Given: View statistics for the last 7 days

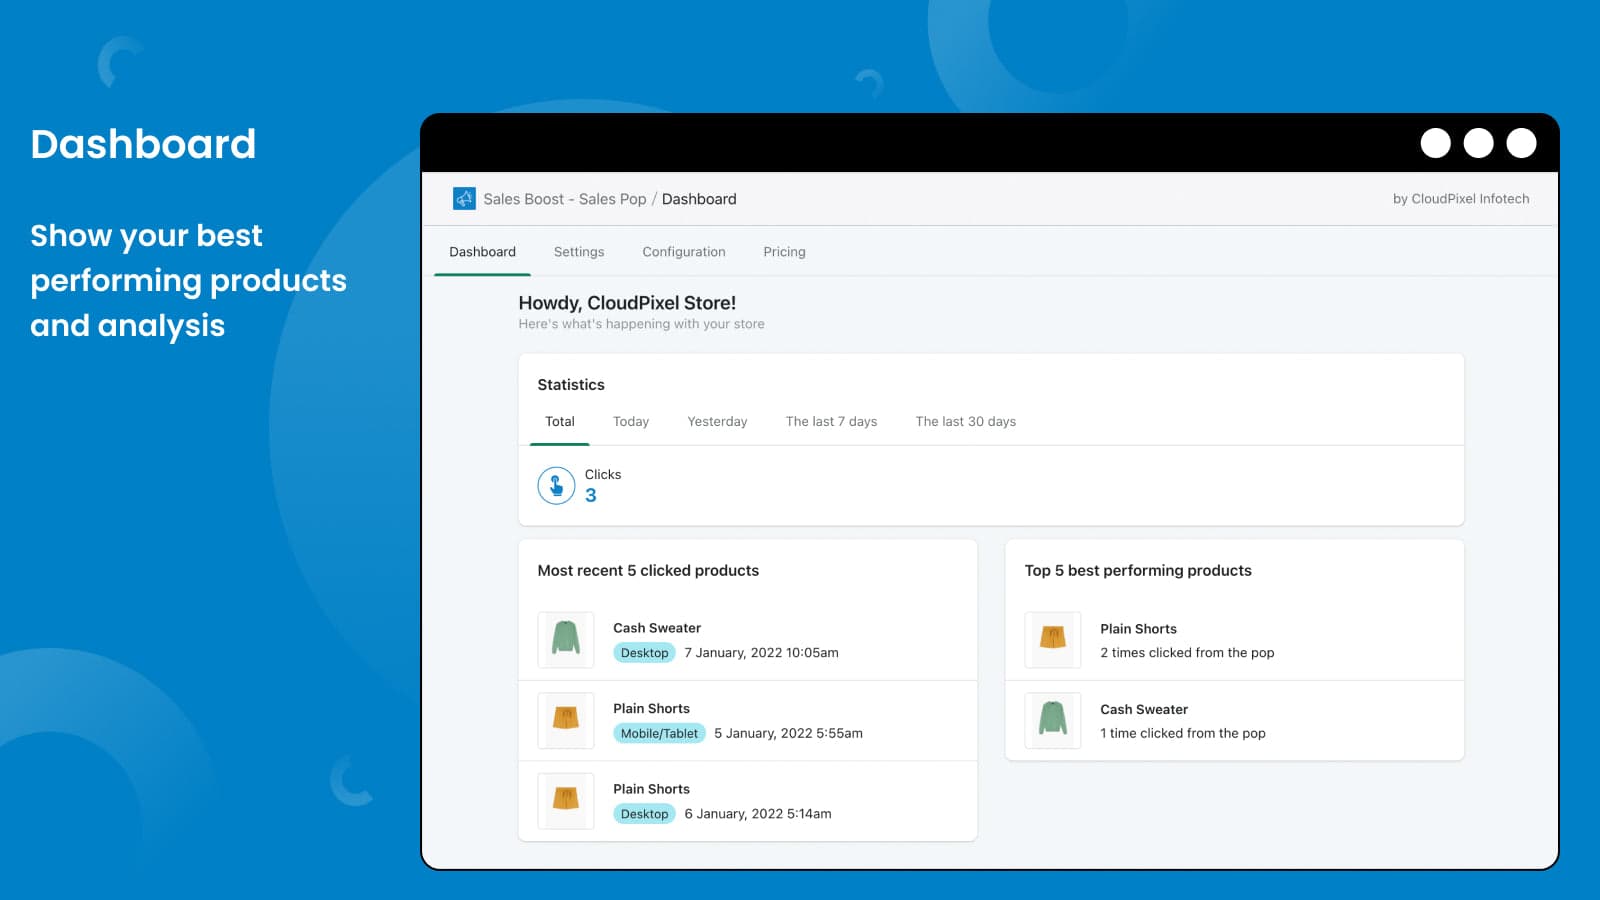Looking at the screenshot, I should click(x=831, y=422).
